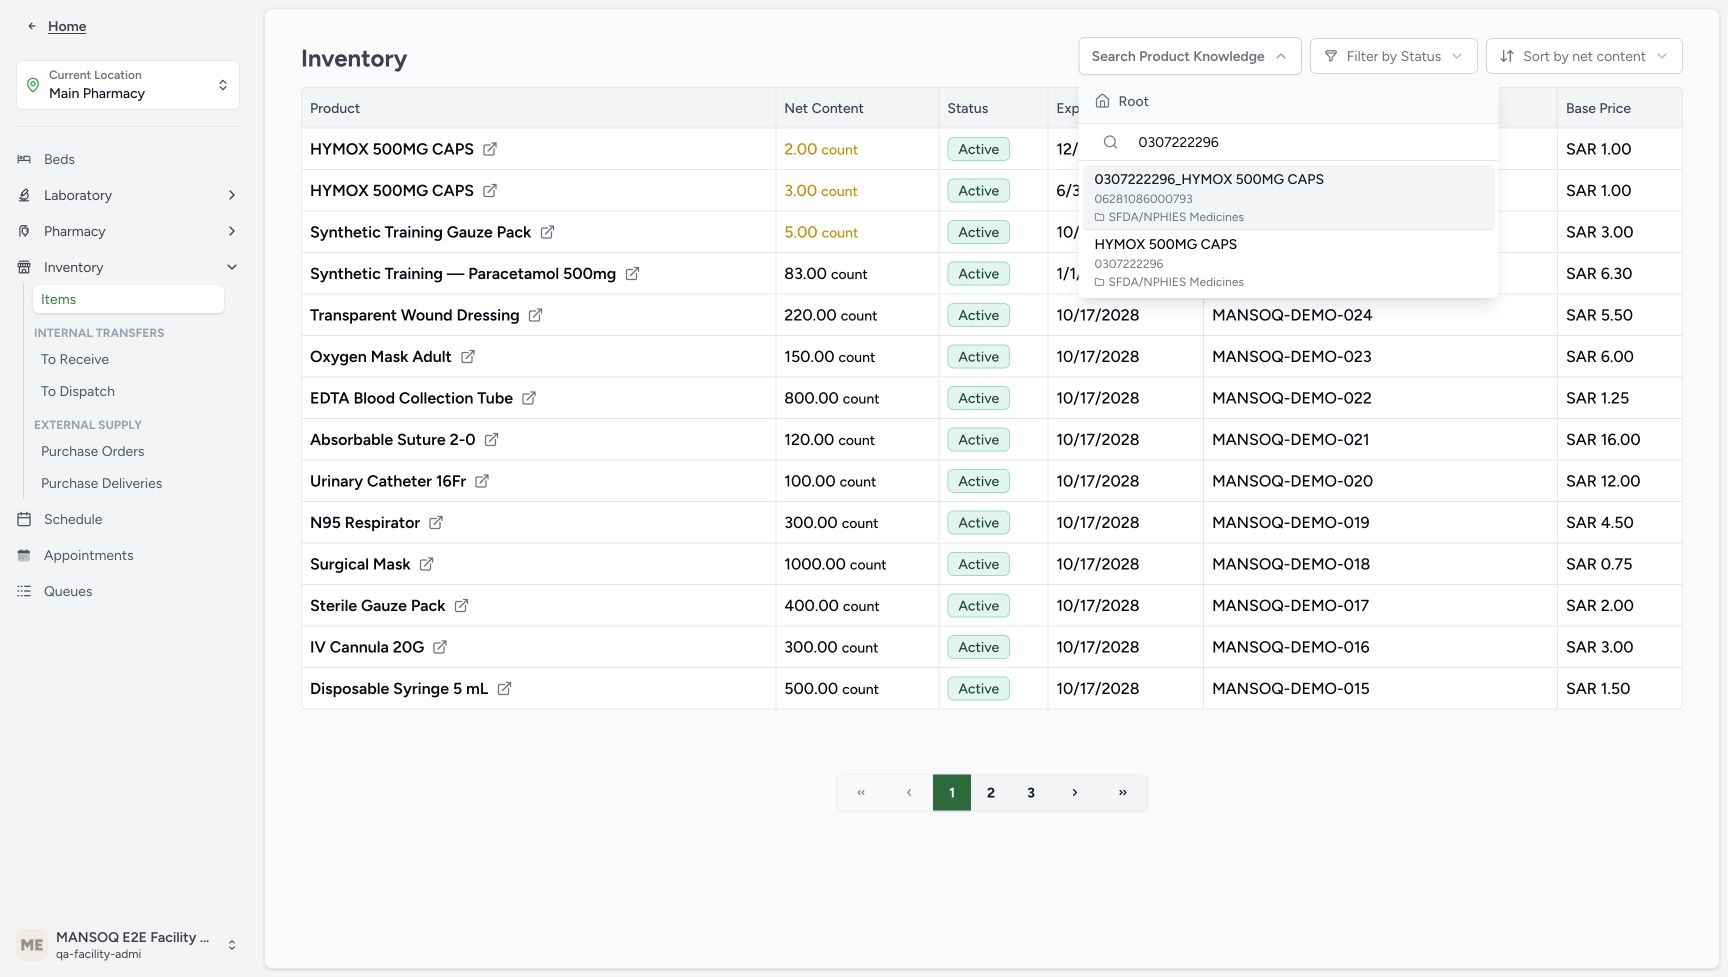Open N95 Respirator link icon
The height and width of the screenshot is (977, 1728).
coord(436,522)
